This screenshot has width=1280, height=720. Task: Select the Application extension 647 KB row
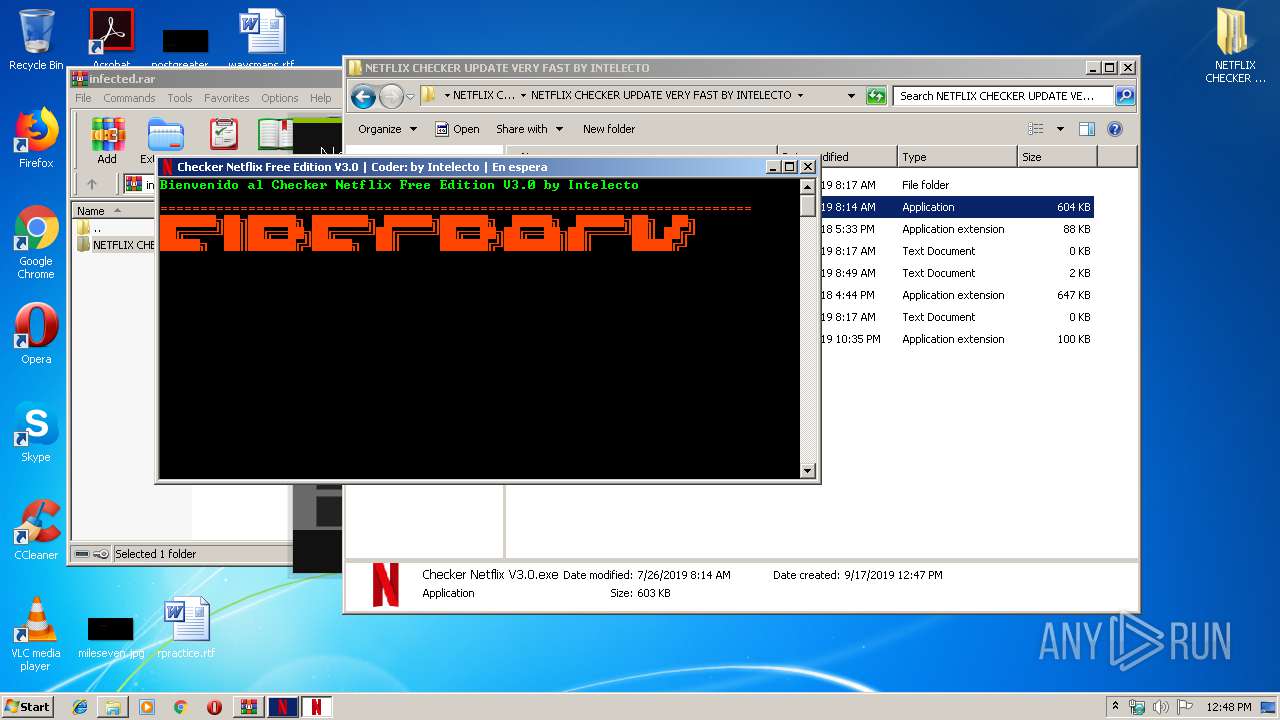pyautogui.click(x=957, y=295)
